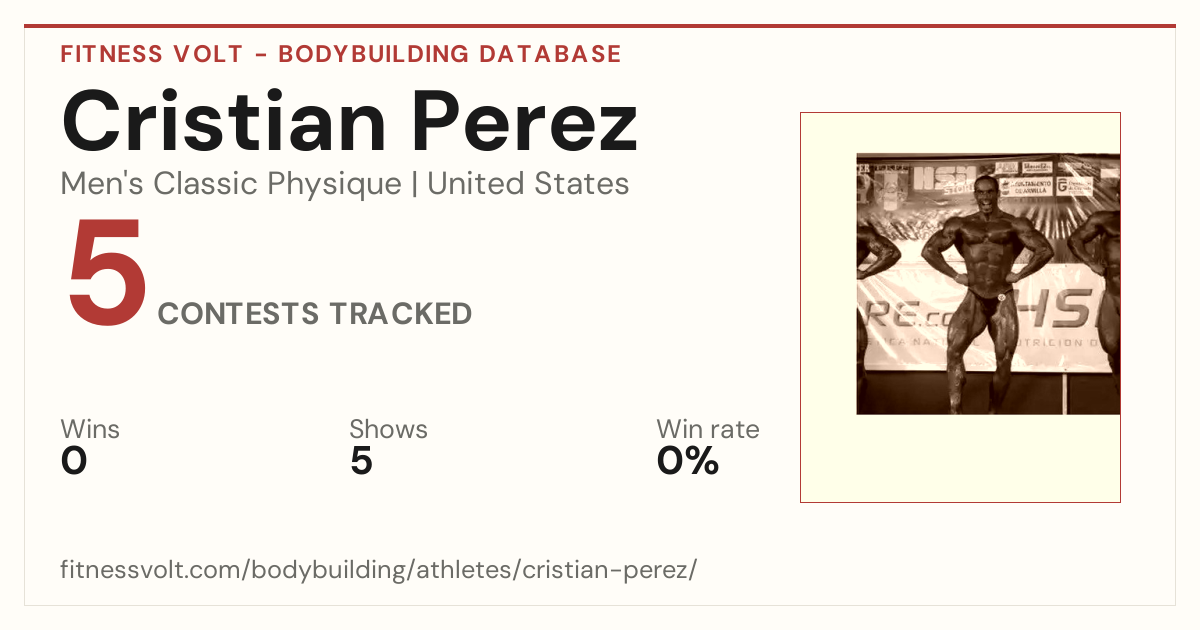1200x630 pixels.
Task: Click the Cristian Perez name heading
Action: point(349,121)
